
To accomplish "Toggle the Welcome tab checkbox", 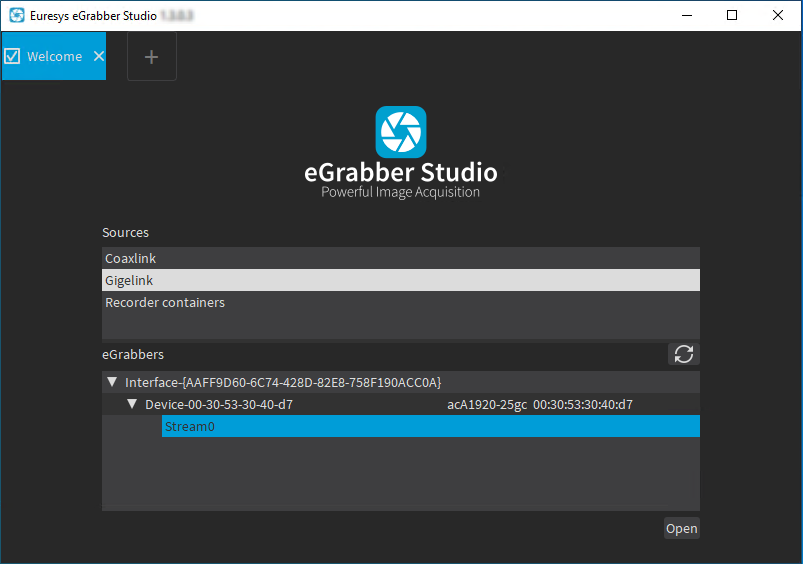I will pyautogui.click(x=12, y=56).
